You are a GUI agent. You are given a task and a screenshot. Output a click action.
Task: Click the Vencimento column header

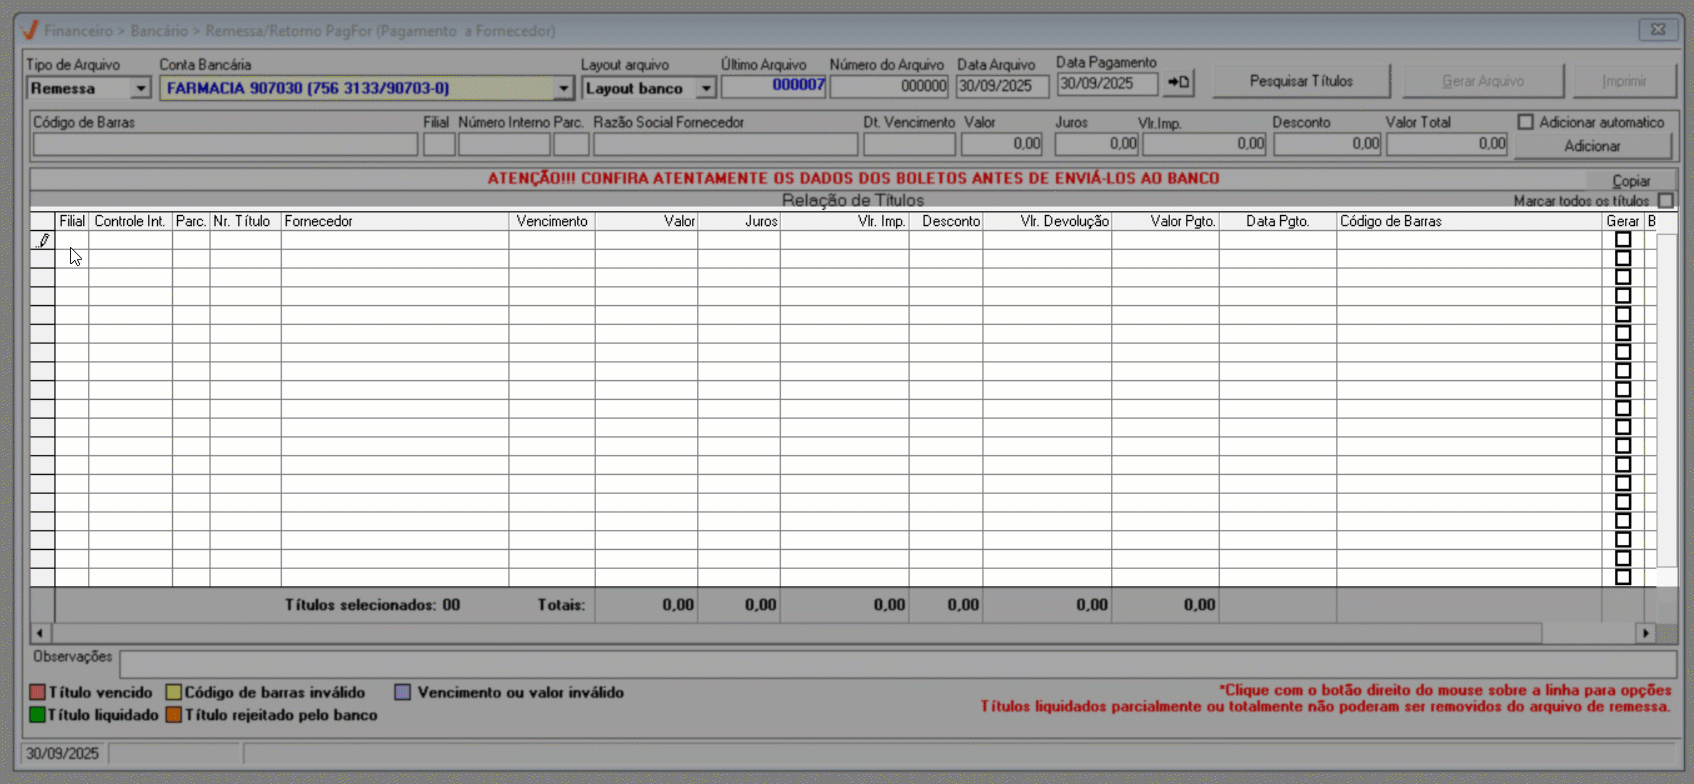551,221
